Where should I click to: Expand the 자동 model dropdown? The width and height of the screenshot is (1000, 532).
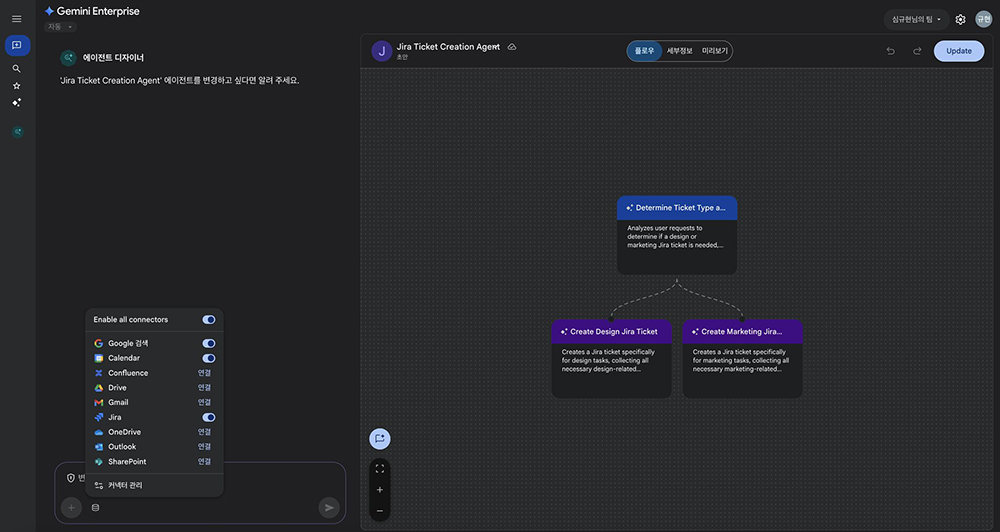tap(61, 27)
